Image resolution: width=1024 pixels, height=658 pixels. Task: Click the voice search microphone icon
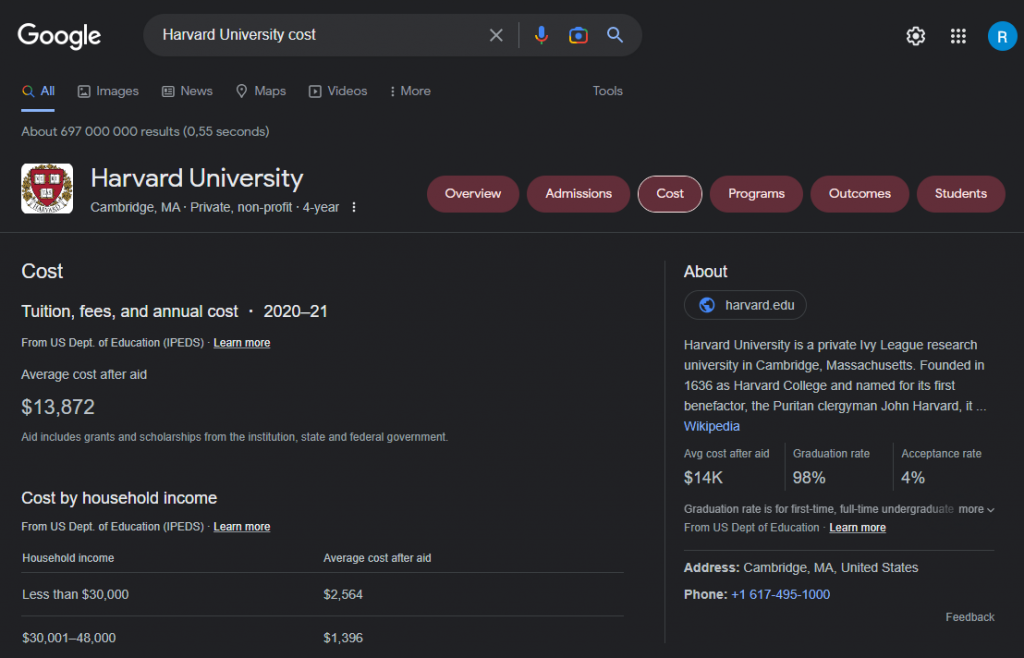[541, 35]
